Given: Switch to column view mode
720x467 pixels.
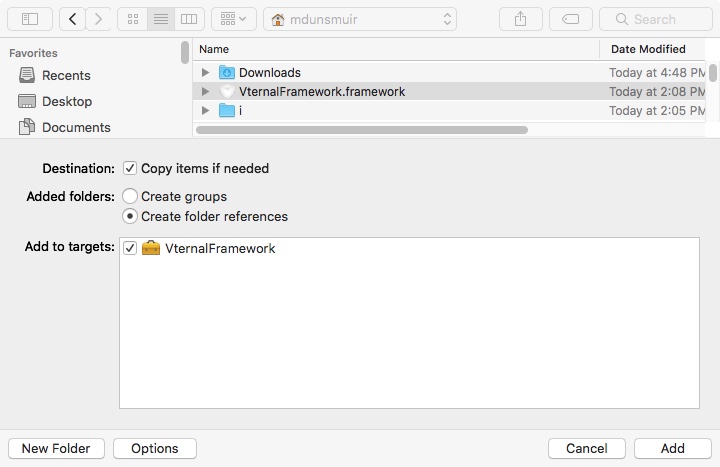Looking at the screenshot, I should pyautogui.click(x=189, y=19).
